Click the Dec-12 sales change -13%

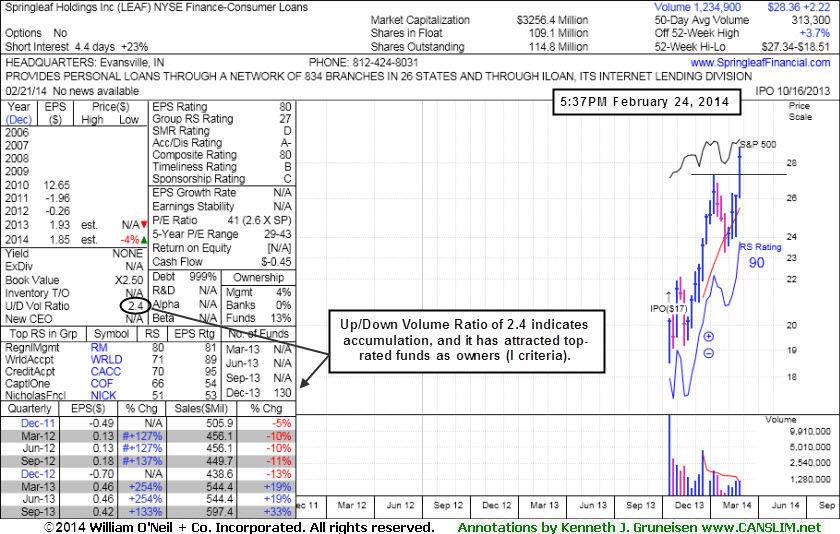click(279, 474)
